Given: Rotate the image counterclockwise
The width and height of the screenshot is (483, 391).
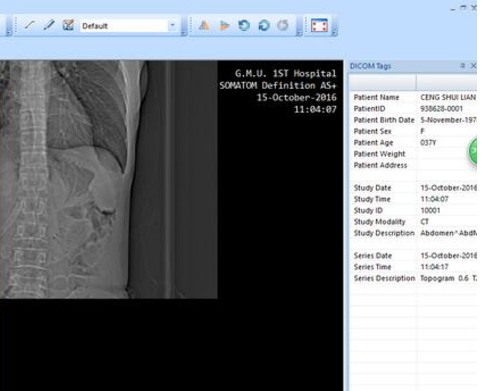Looking at the screenshot, I should pos(244,25).
